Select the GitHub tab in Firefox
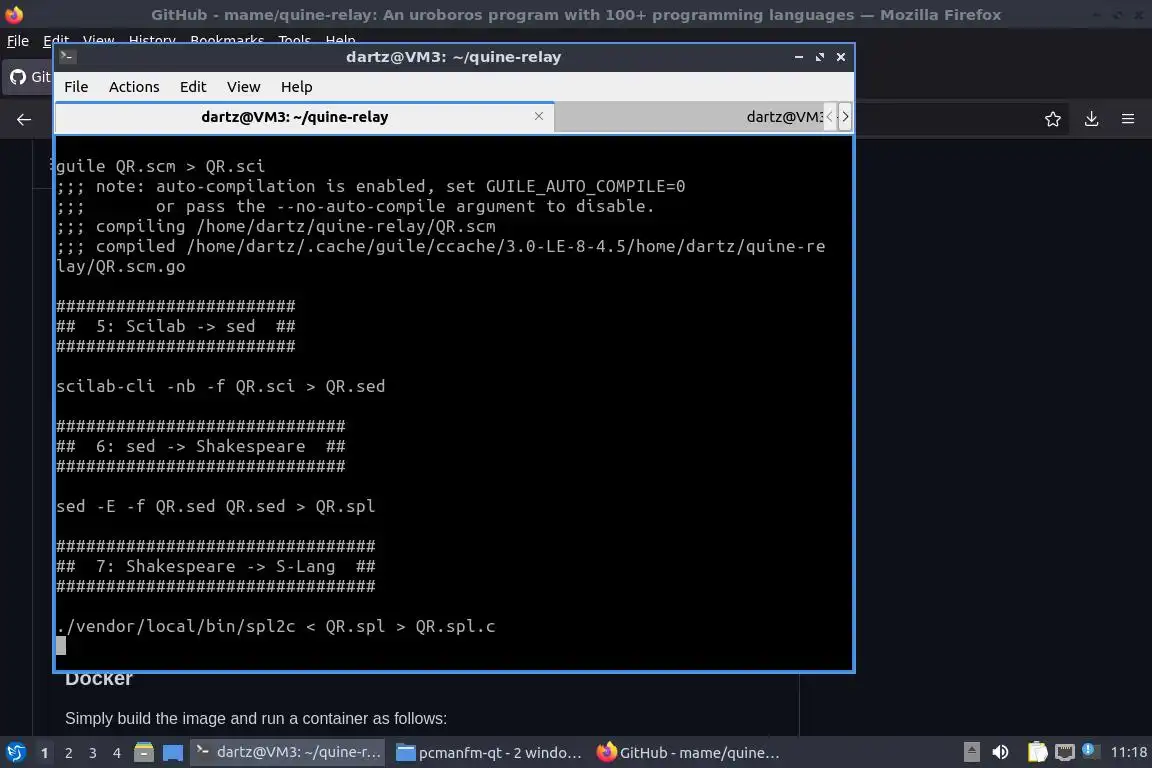 pos(29,76)
